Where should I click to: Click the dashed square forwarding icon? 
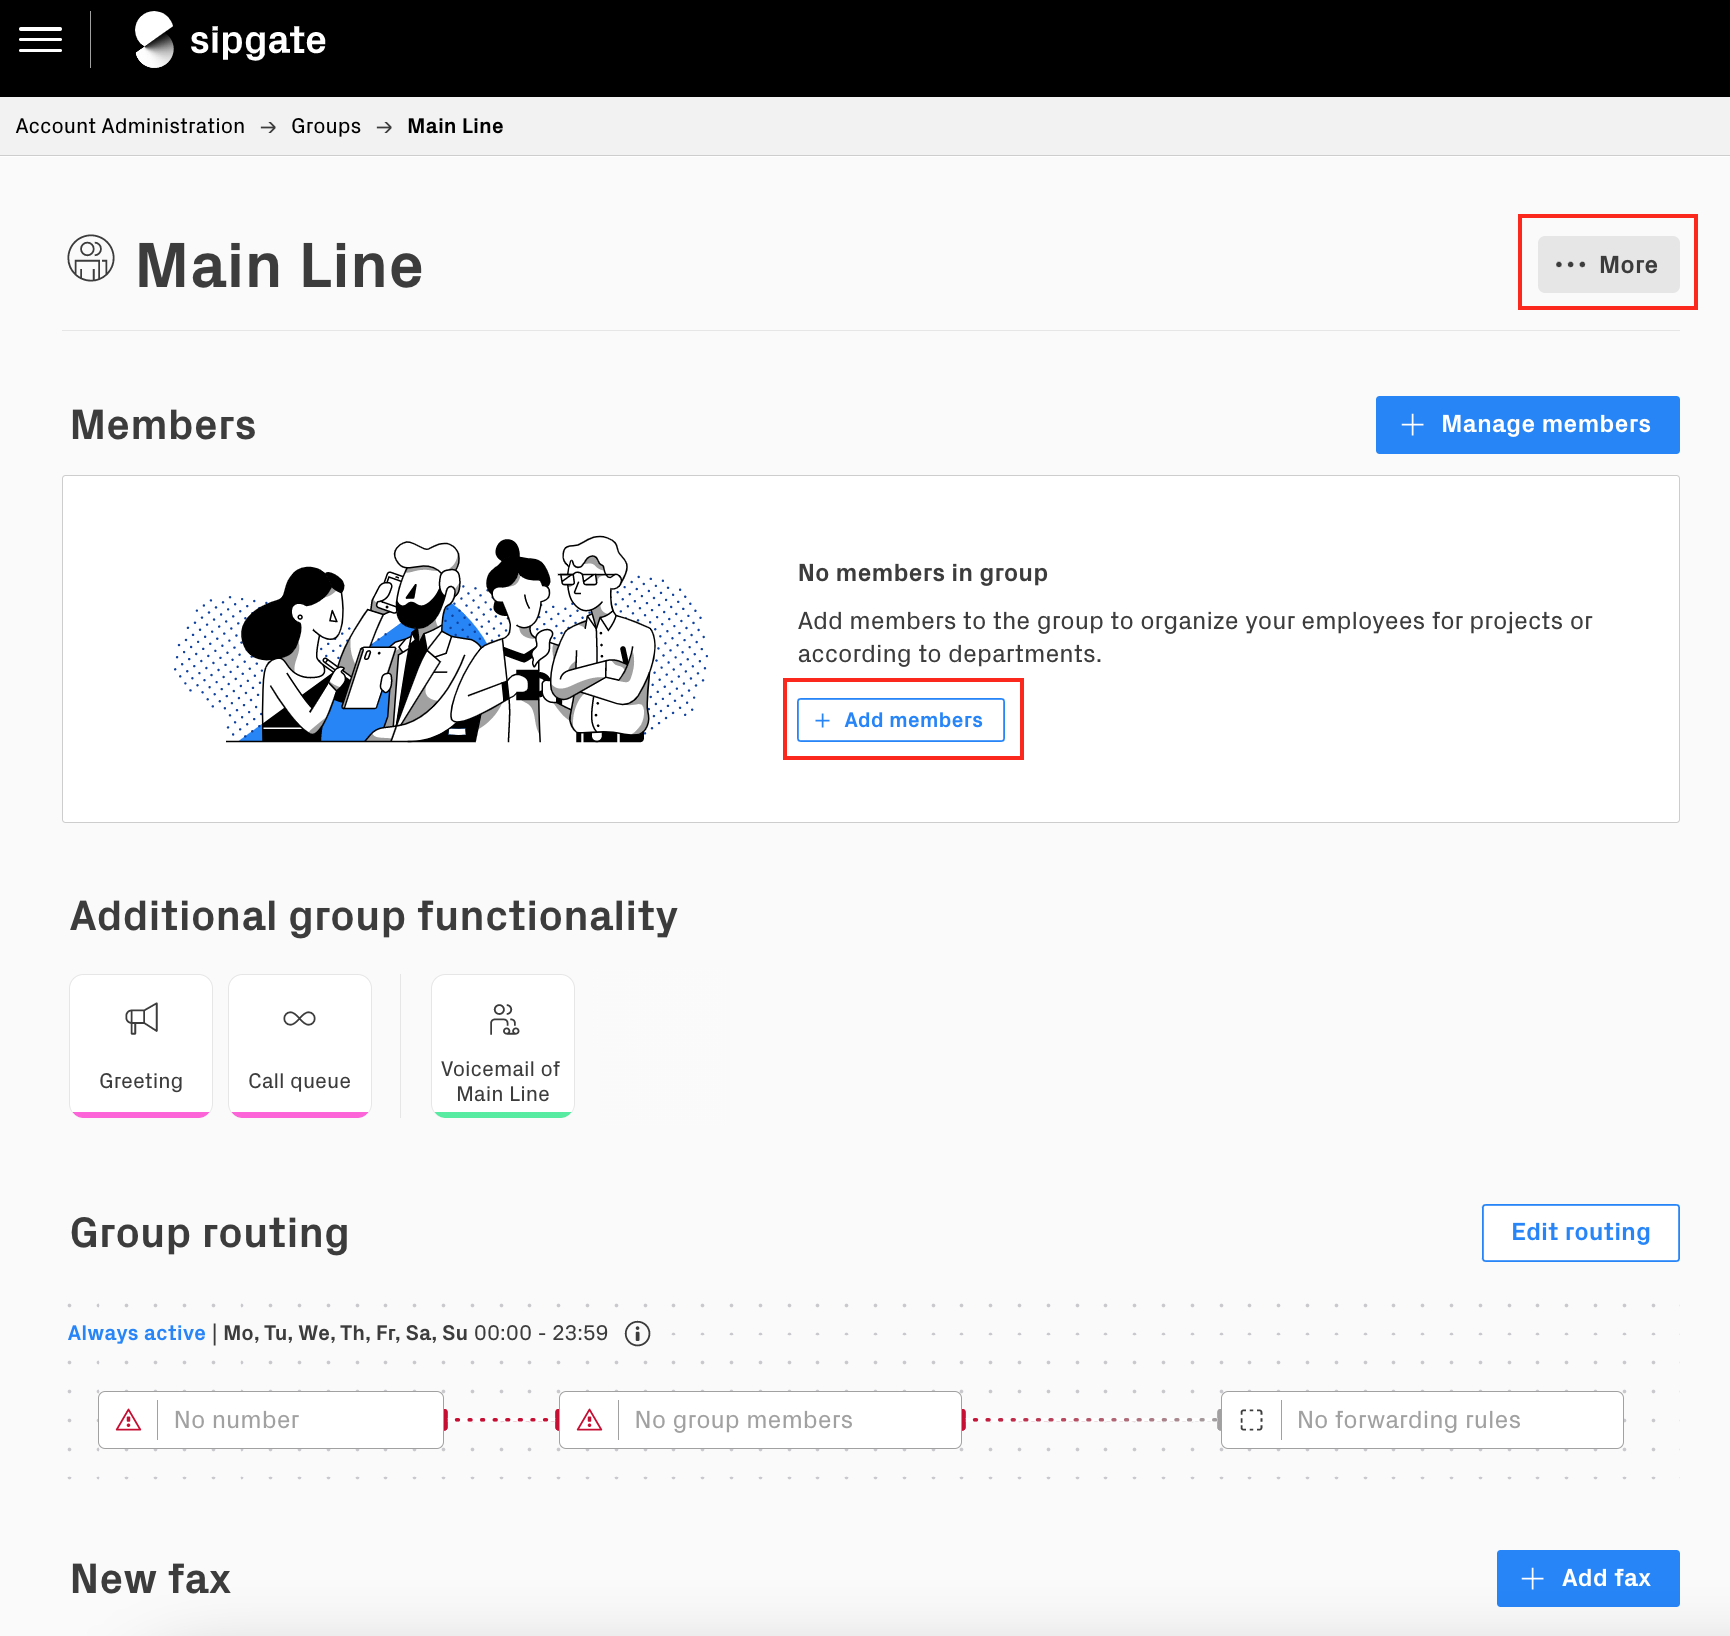pyautogui.click(x=1252, y=1420)
